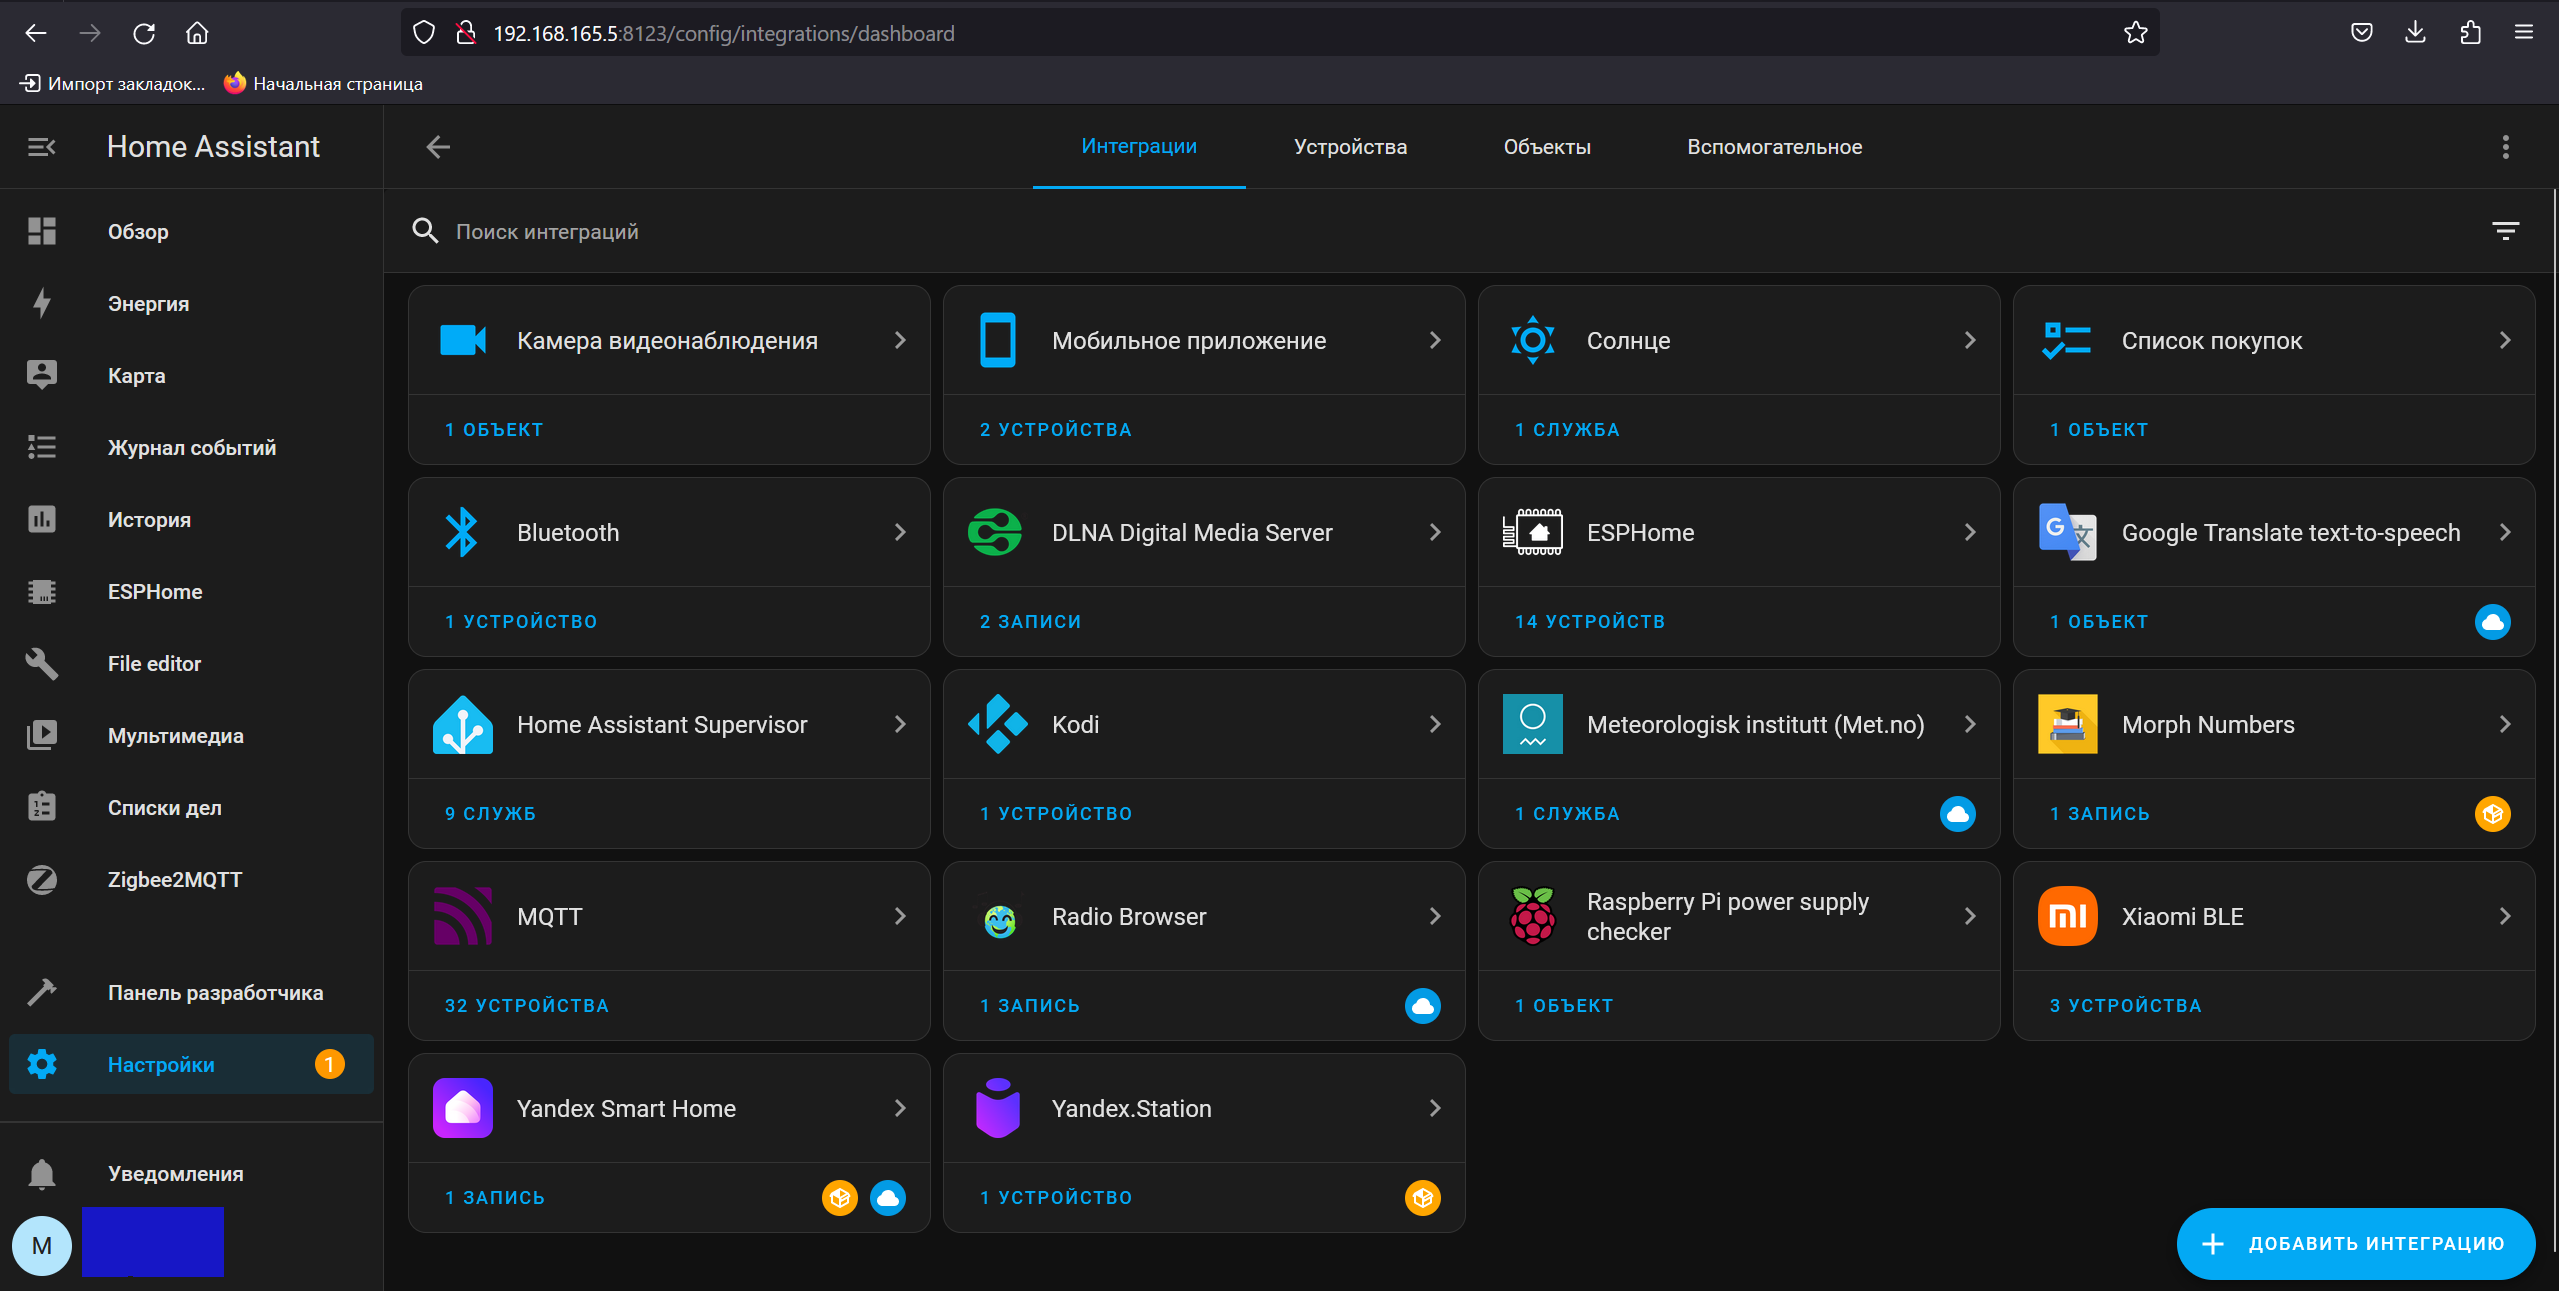Screen dimensions: 2559x1291
Task: Click the MQTT logo icon
Action: coord(462,916)
